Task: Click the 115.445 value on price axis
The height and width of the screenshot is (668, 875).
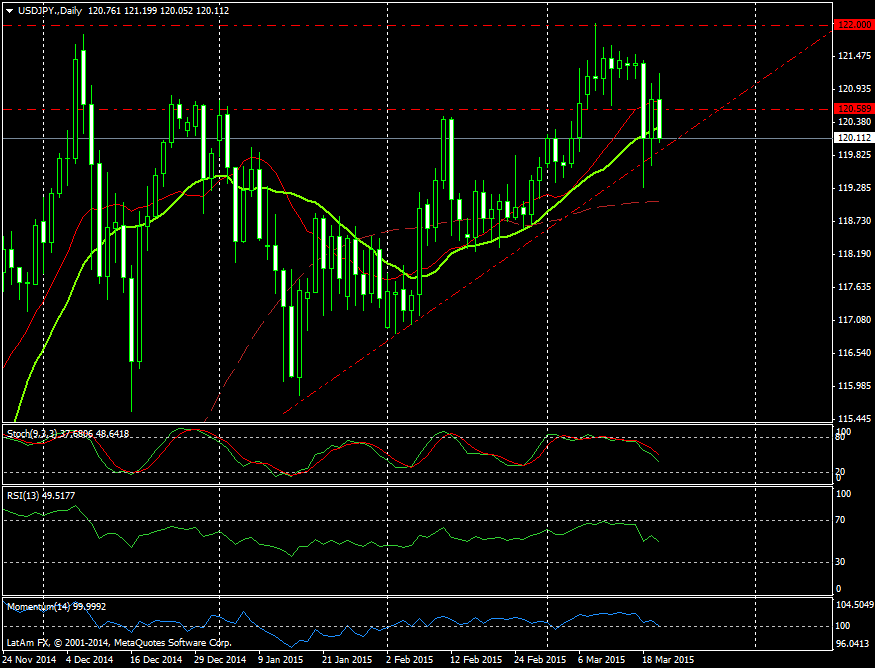Action: [x=851, y=419]
